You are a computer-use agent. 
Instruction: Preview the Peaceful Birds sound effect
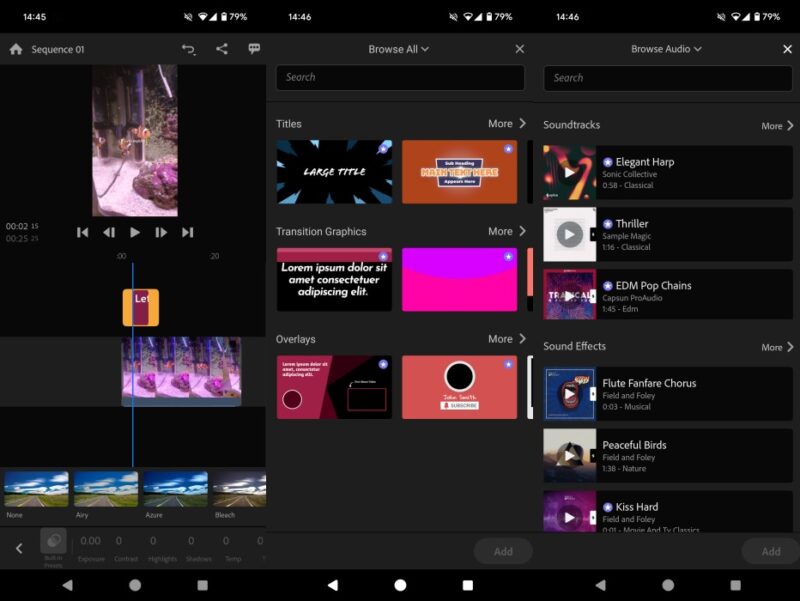570,456
